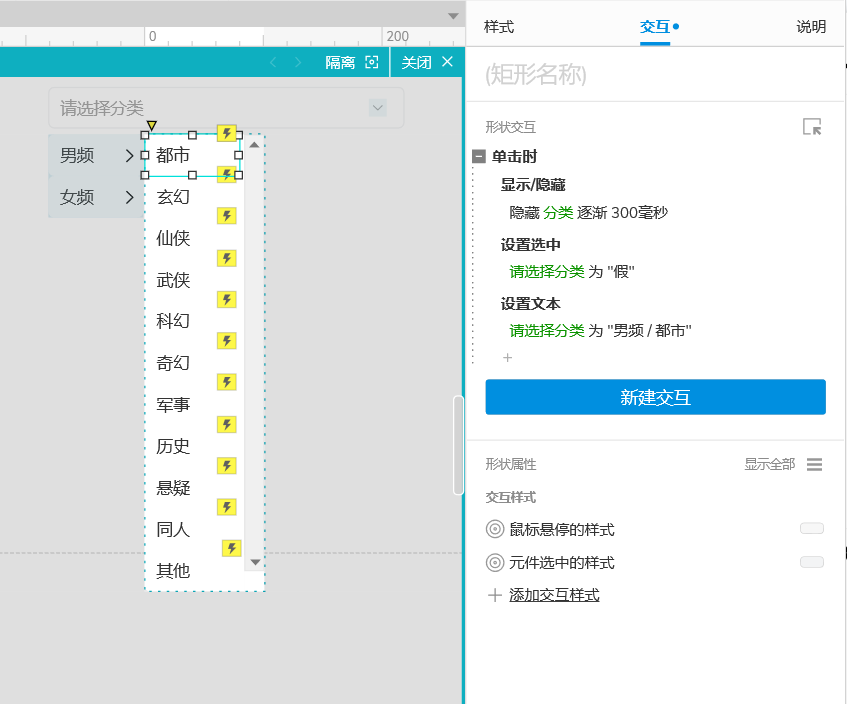Image resolution: width=847 pixels, height=704 pixels.
Task: Click the canvas vertical scrollbar thumb
Action: (458, 445)
